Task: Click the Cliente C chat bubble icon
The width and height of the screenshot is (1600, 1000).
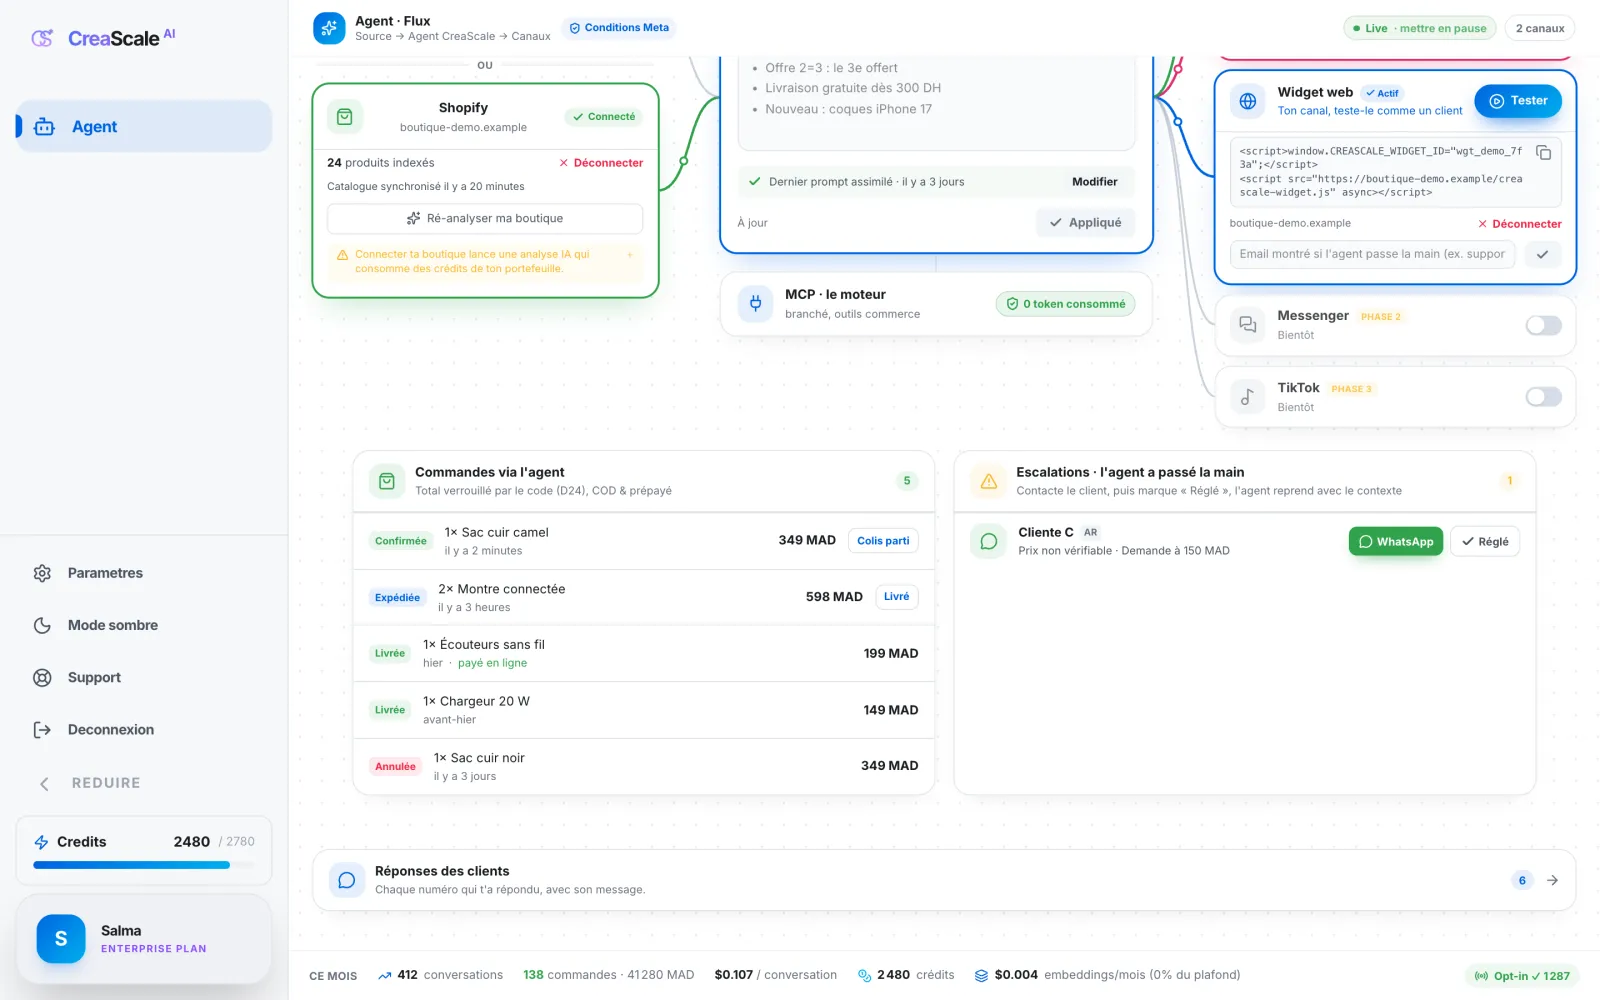Action: pyautogui.click(x=988, y=541)
